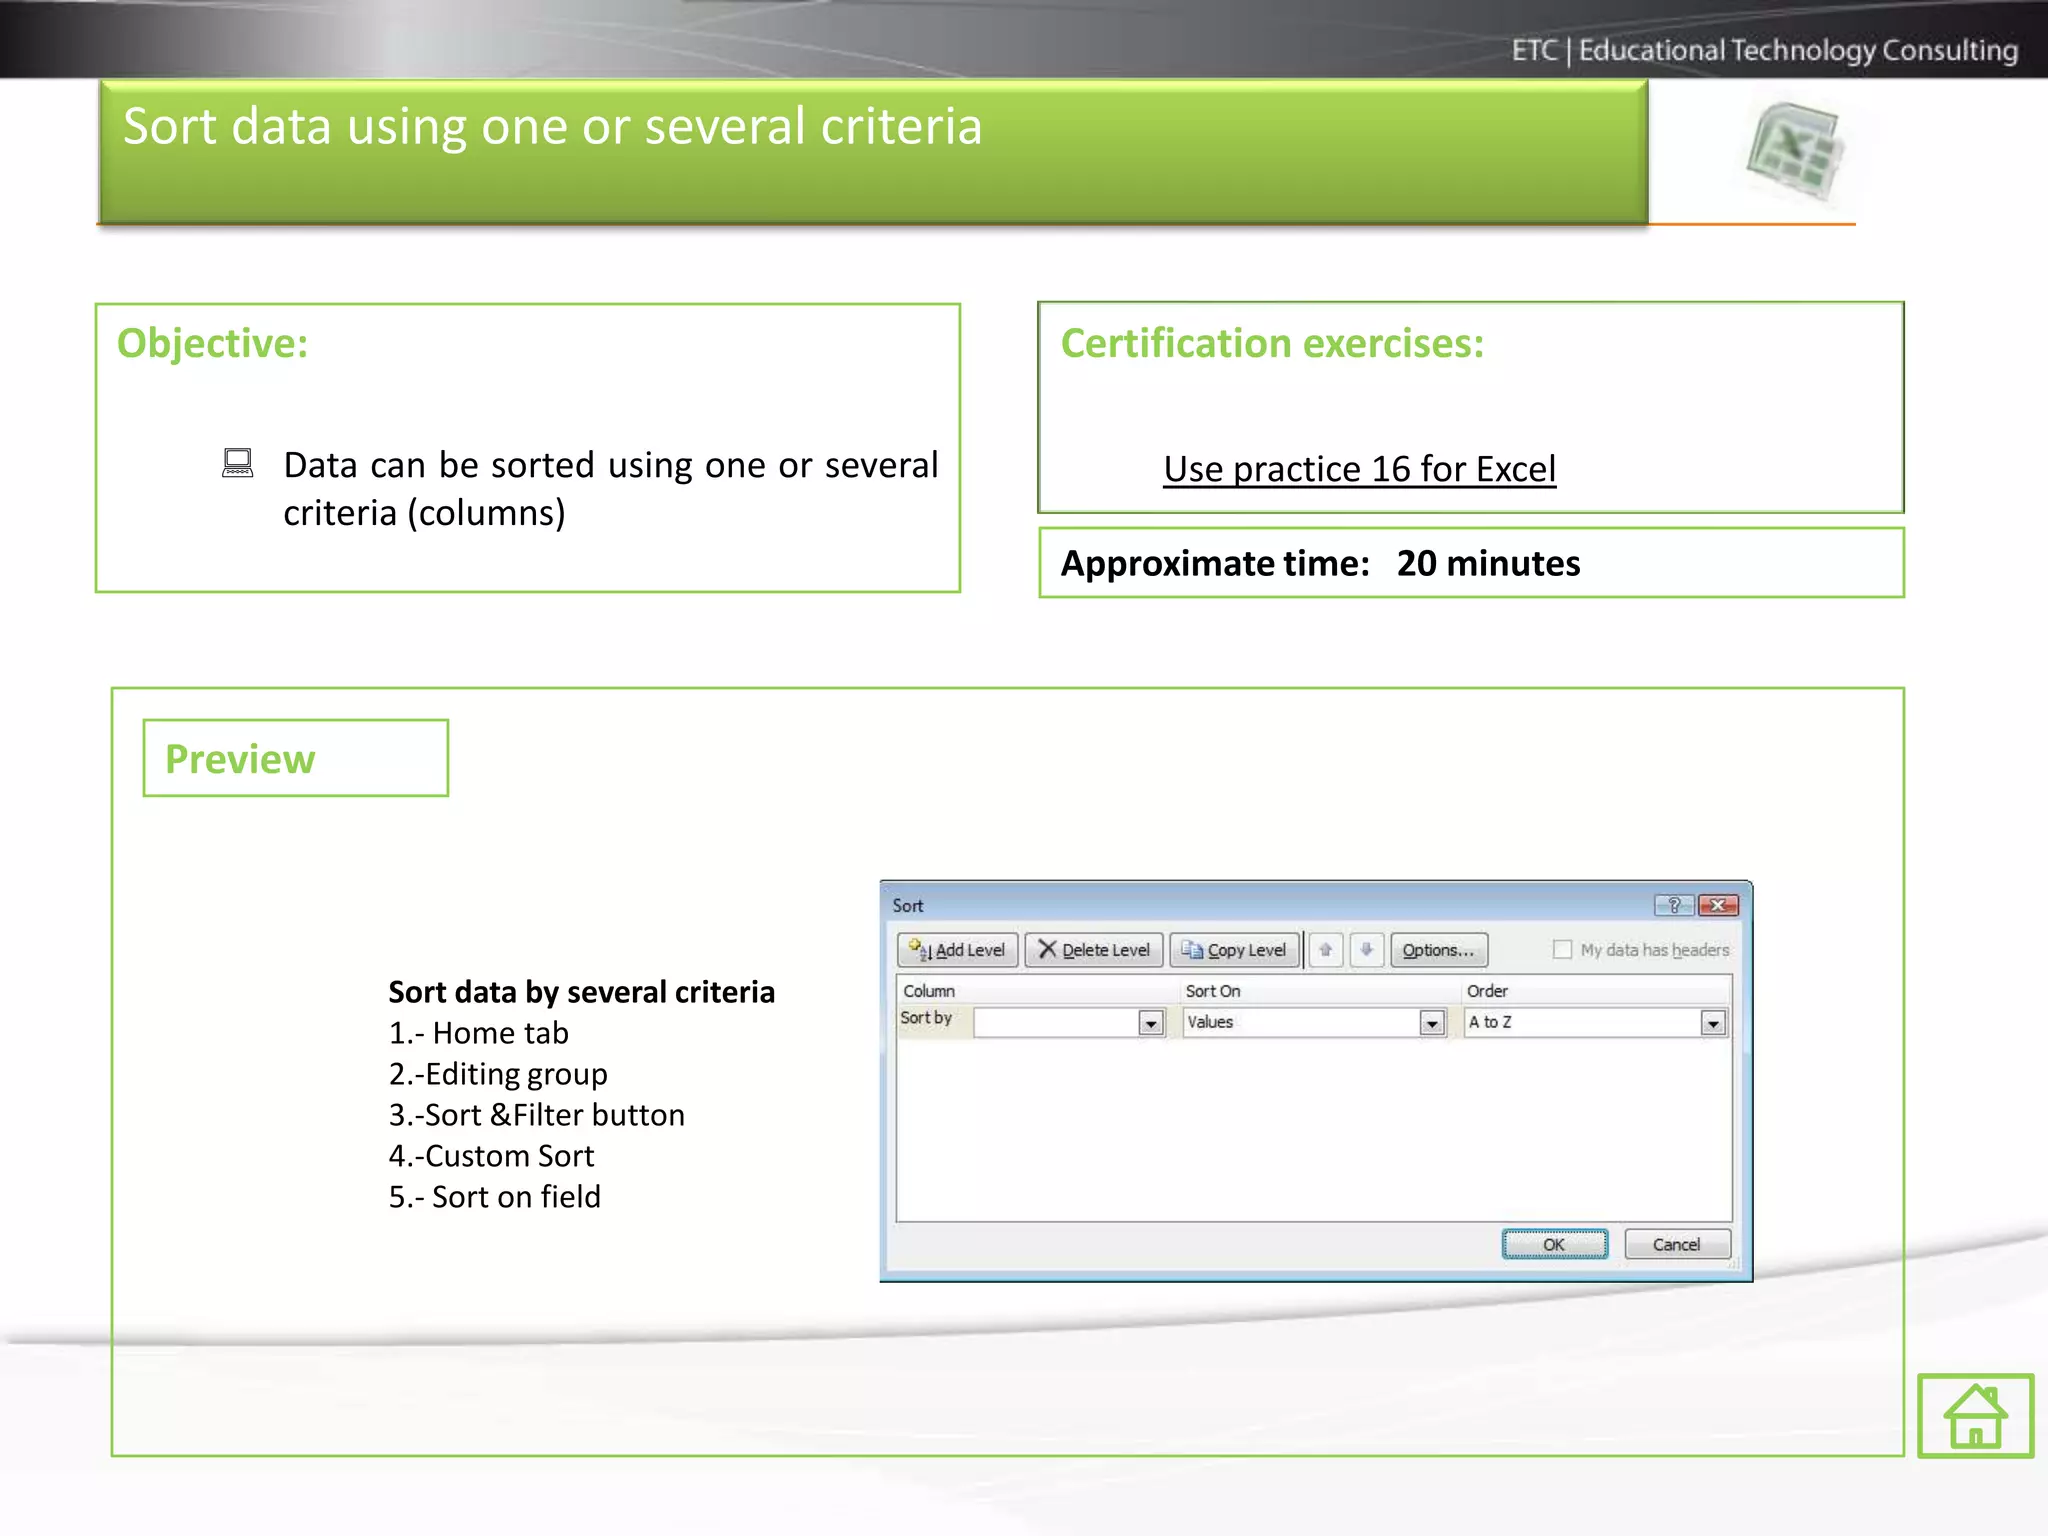Click the home icon button

[1975, 1415]
